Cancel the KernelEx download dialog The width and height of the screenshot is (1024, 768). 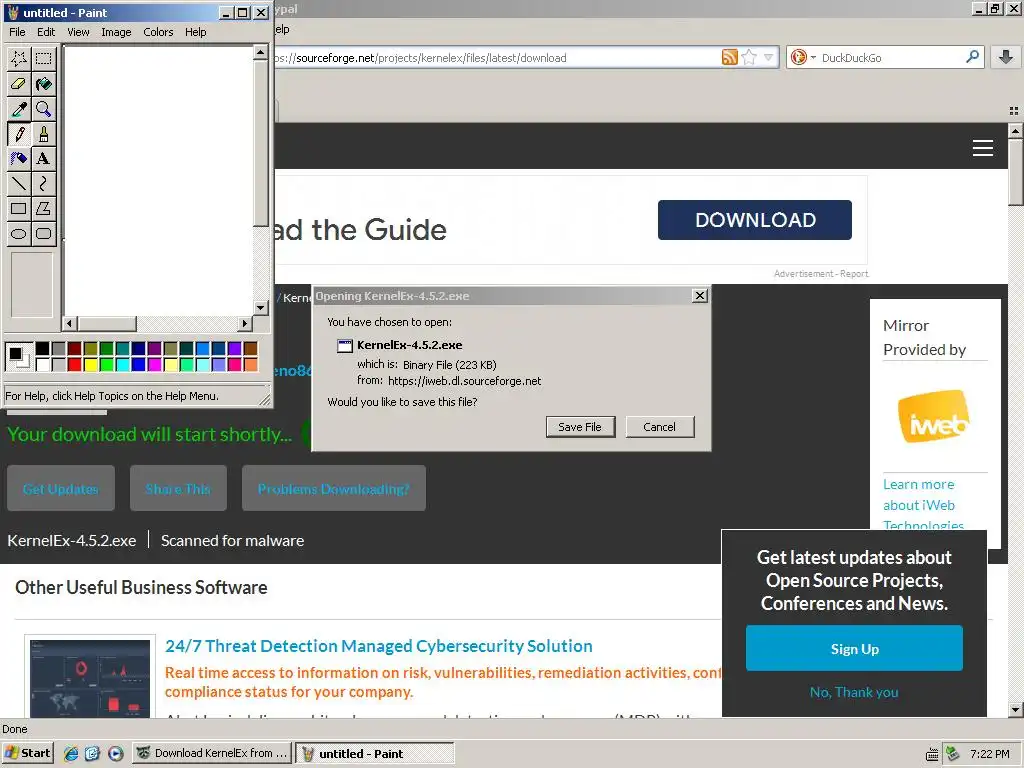660,427
